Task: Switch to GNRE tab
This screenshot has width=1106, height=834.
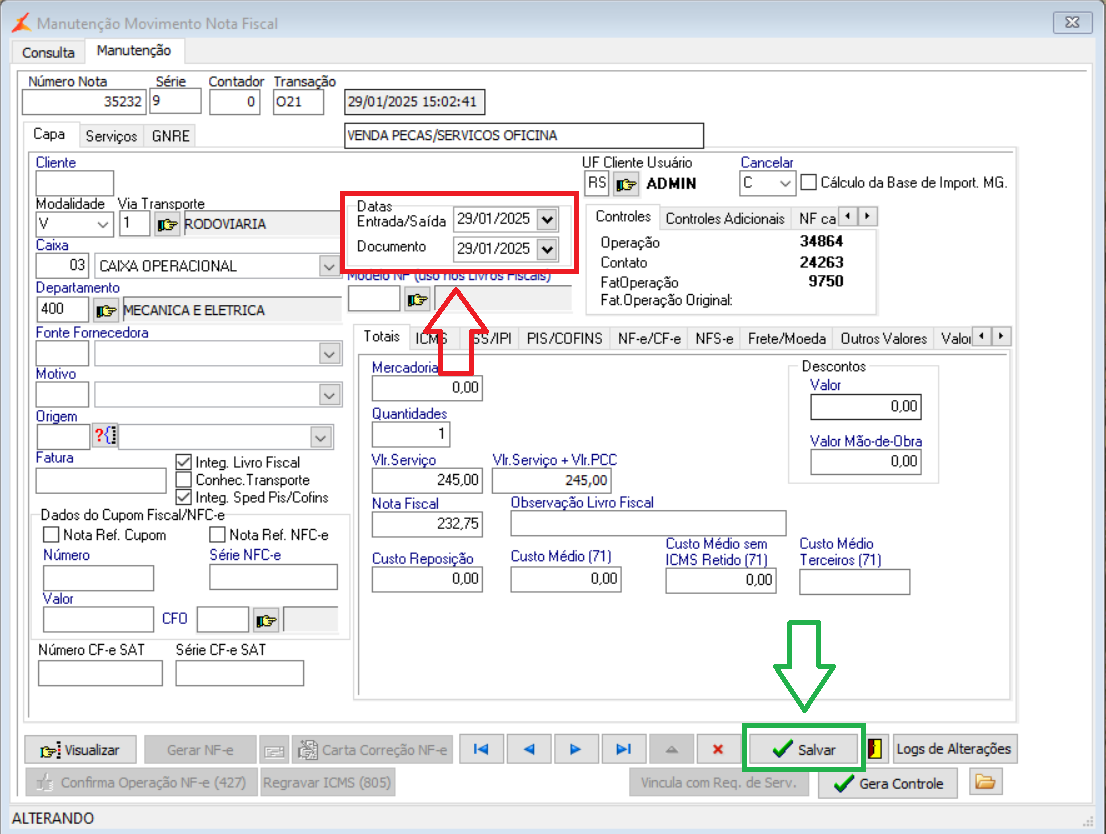Action: coord(170,136)
